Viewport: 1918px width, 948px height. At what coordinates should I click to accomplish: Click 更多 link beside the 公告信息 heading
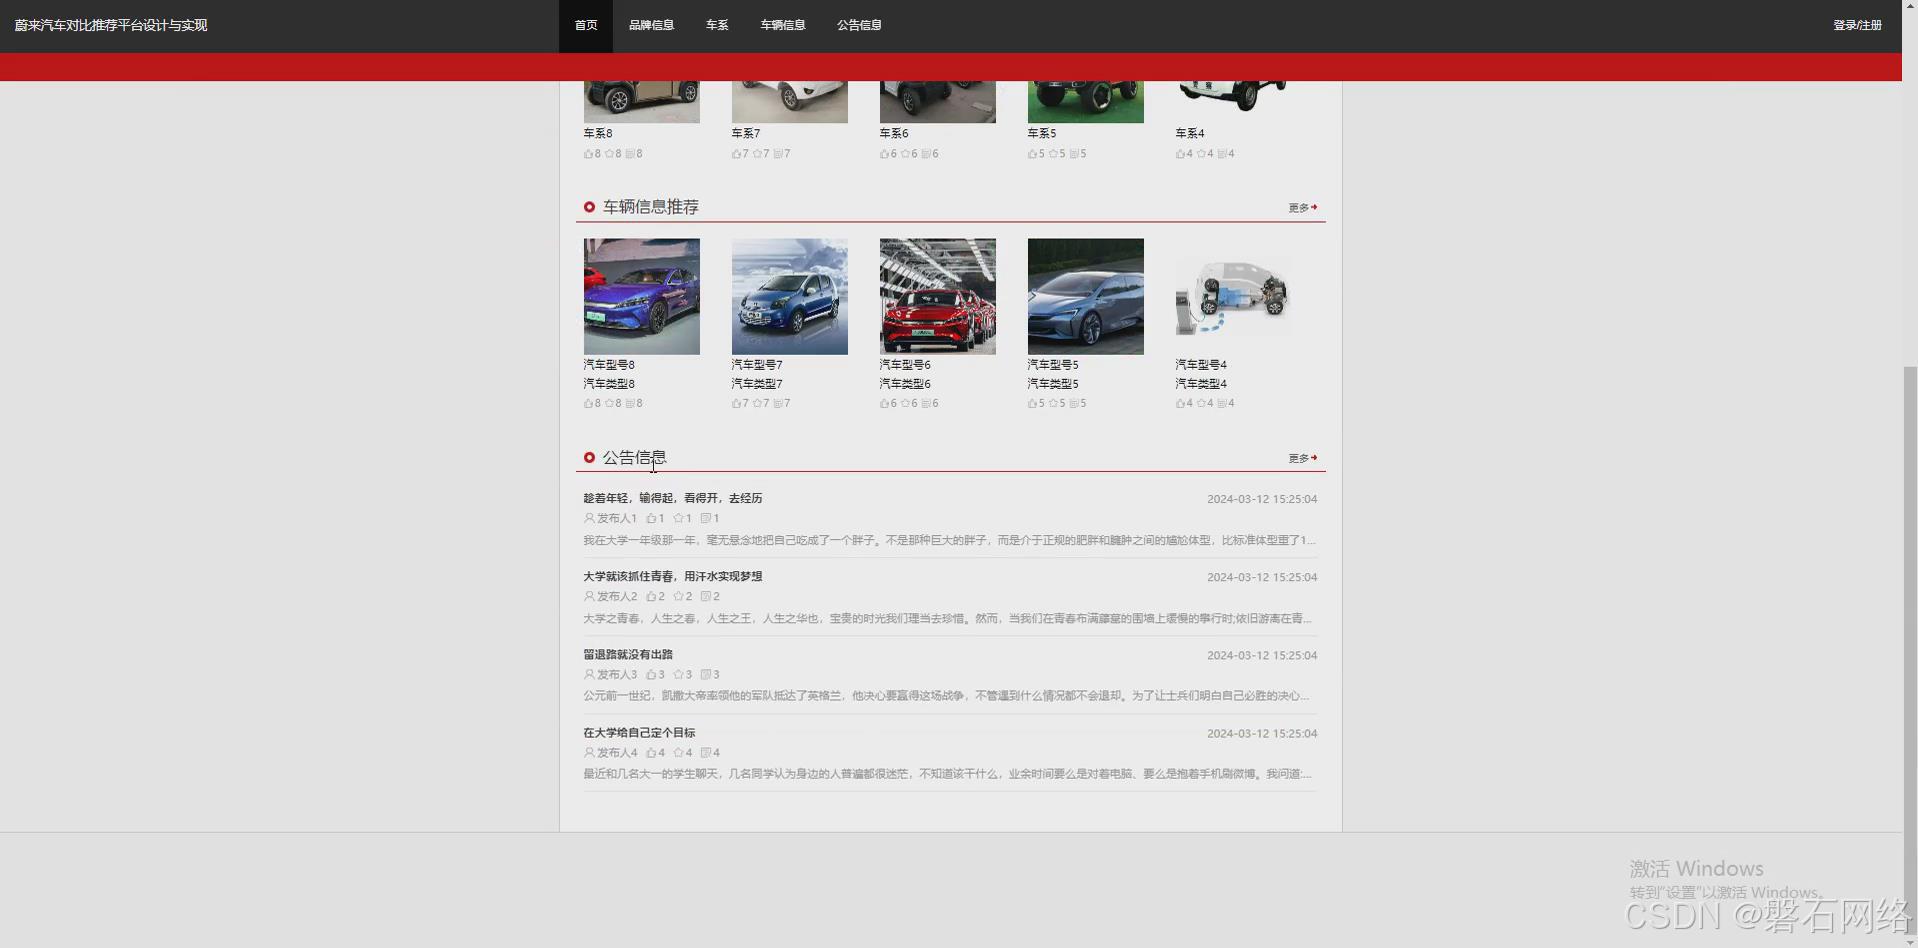coord(1302,458)
